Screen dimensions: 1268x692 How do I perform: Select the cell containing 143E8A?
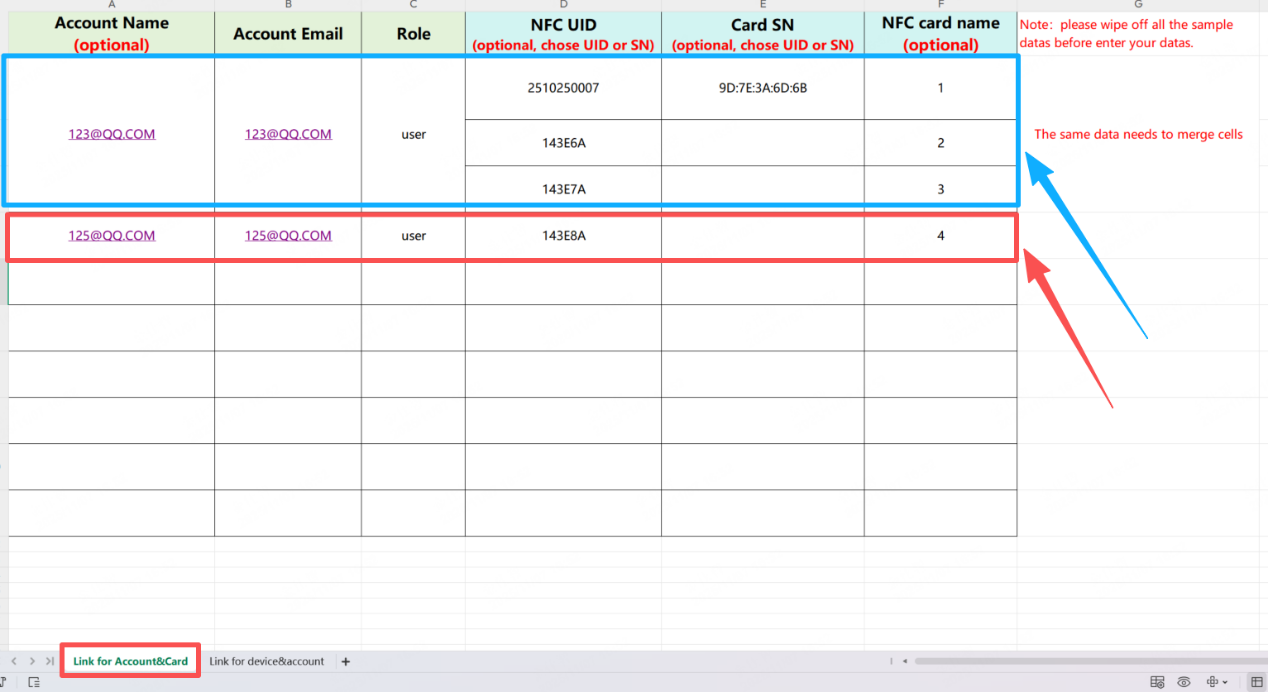(563, 236)
